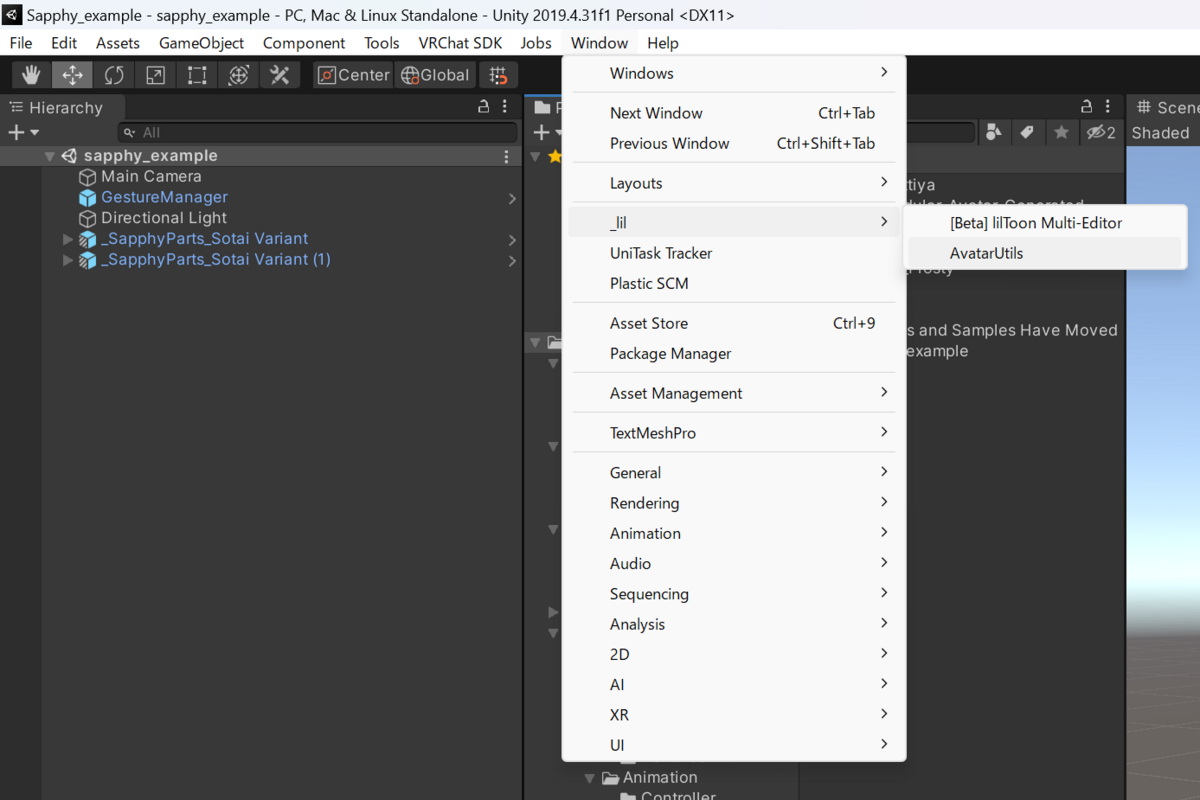Open the Help menu
The height and width of the screenshot is (800, 1200).
click(x=663, y=43)
